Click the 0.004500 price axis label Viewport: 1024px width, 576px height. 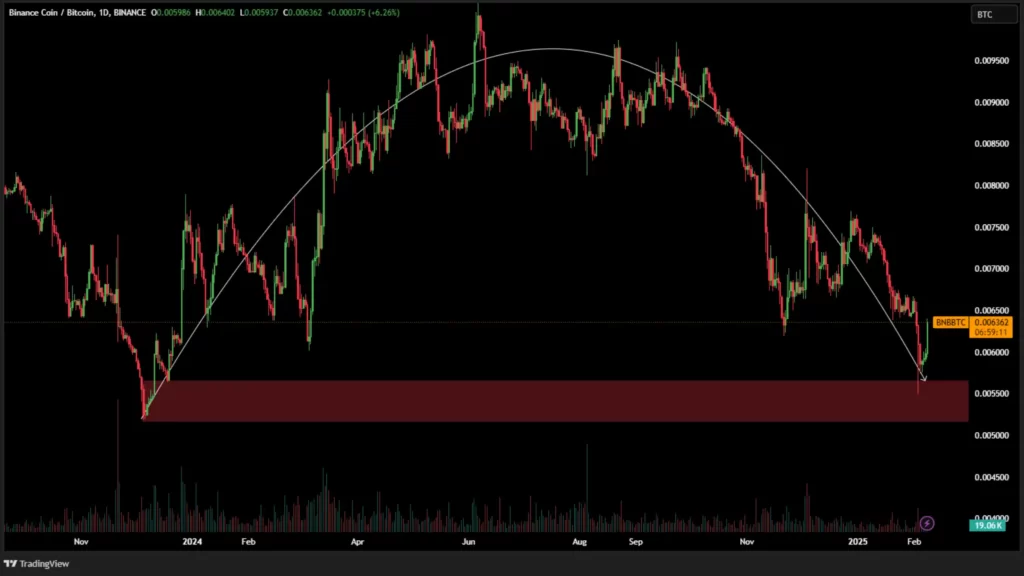(x=991, y=477)
